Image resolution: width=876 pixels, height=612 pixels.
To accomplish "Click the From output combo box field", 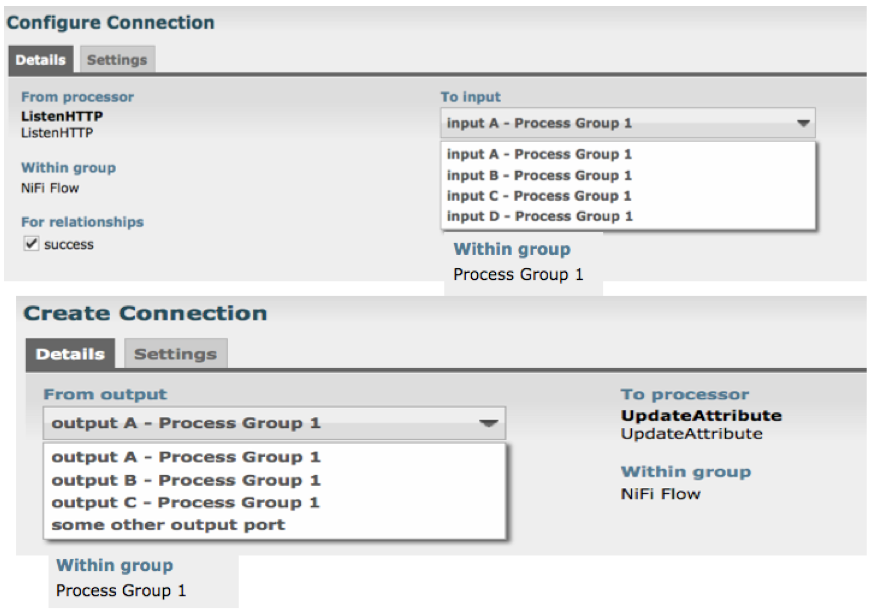I will coord(250,423).
